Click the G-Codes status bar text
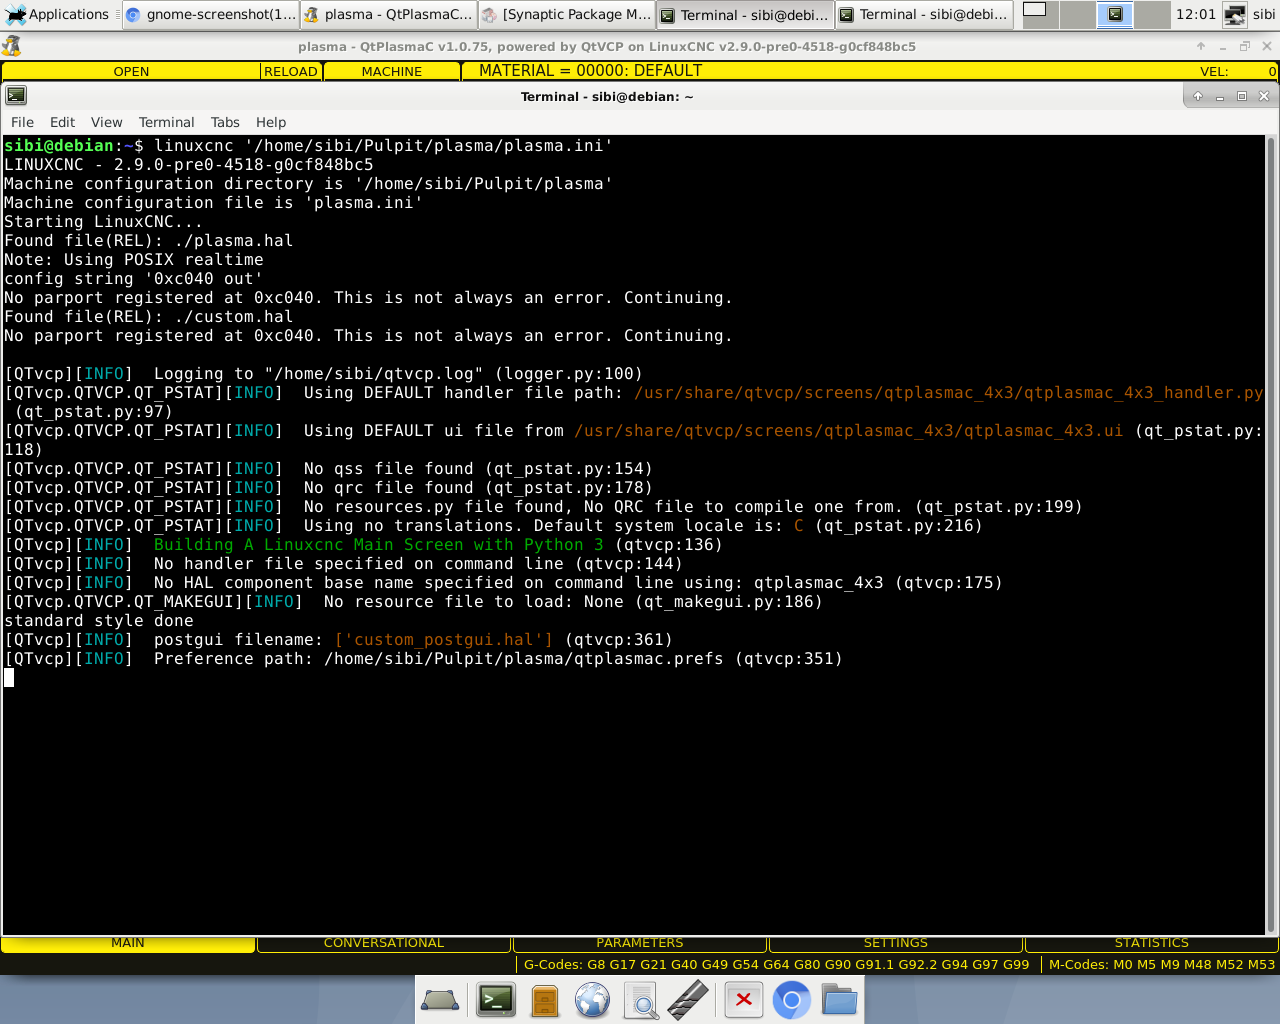 777,965
